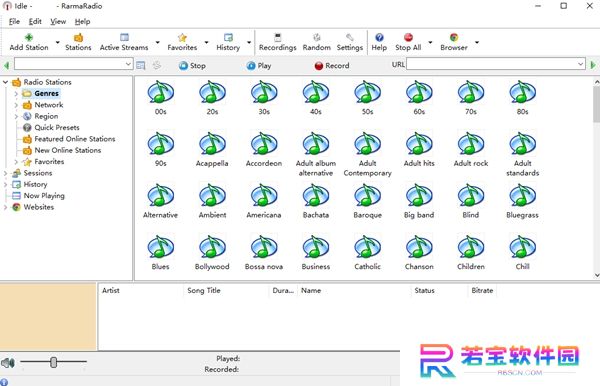Image resolution: width=600 pixels, height=386 pixels.
Task: Open the 00s genre icon
Action: [161, 92]
